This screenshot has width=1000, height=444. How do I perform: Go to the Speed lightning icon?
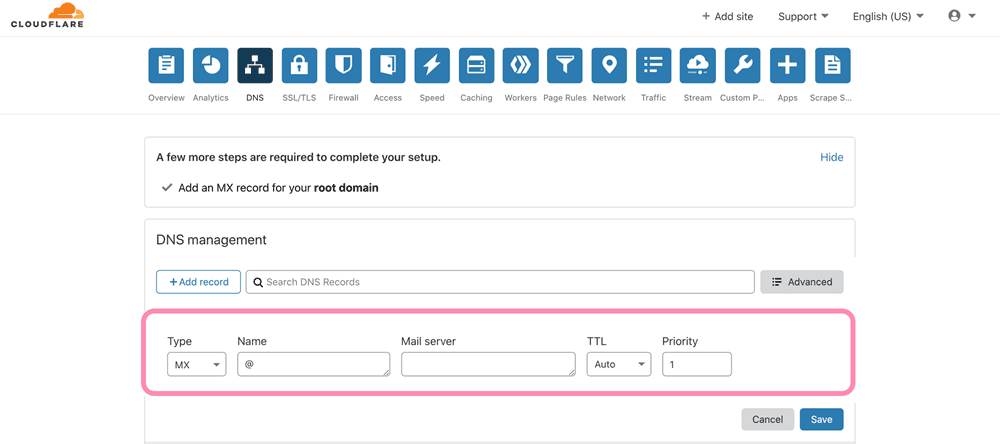(432, 66)
